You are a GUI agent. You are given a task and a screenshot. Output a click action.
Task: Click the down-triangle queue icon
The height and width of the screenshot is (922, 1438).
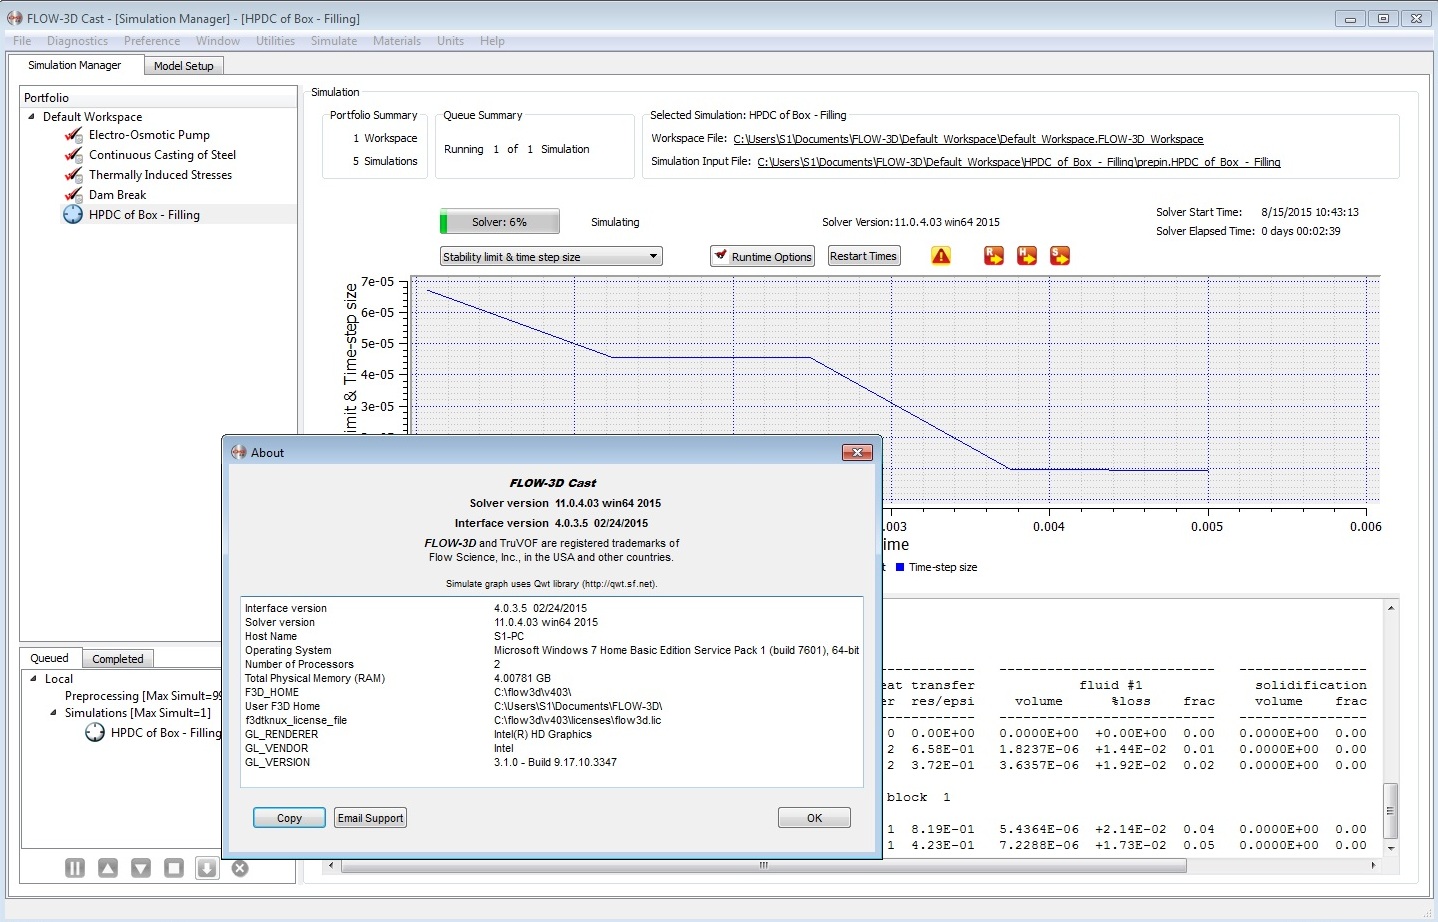tap(141, 868)
